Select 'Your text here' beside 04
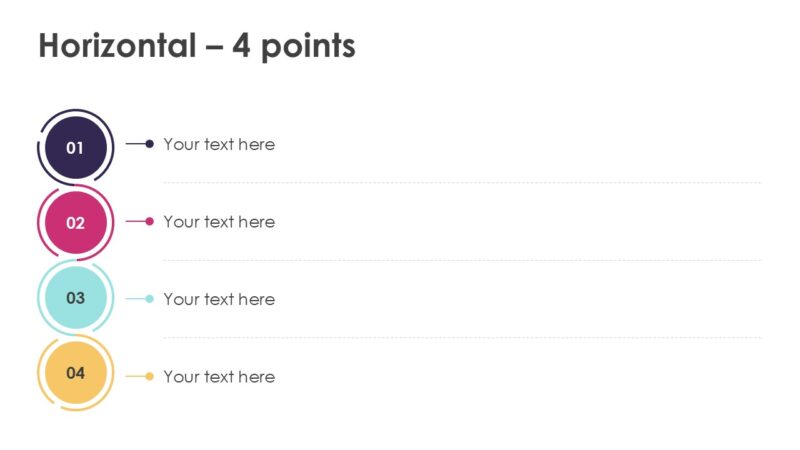 (x=219, y=377)
